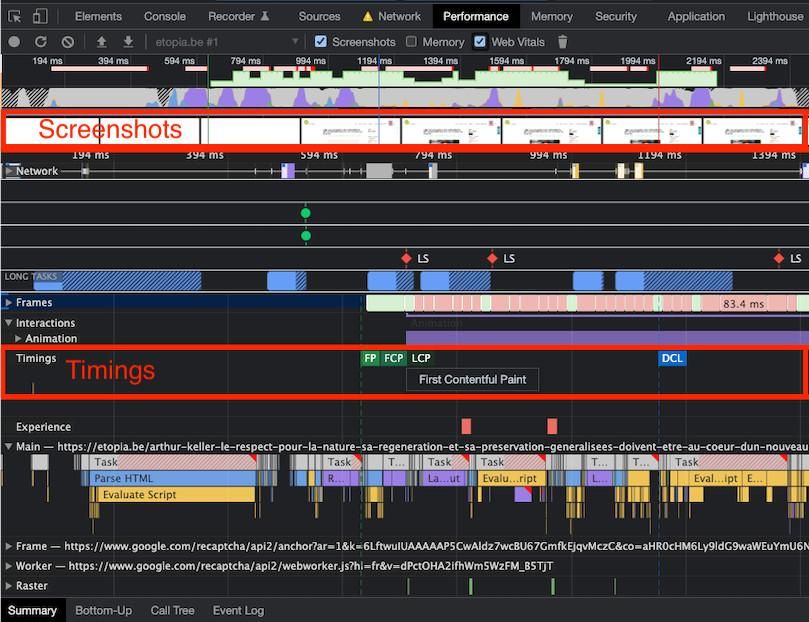This screenshot has width=809, height=622.
Task: Expand the Frames track
Action: tap(9, 303)
